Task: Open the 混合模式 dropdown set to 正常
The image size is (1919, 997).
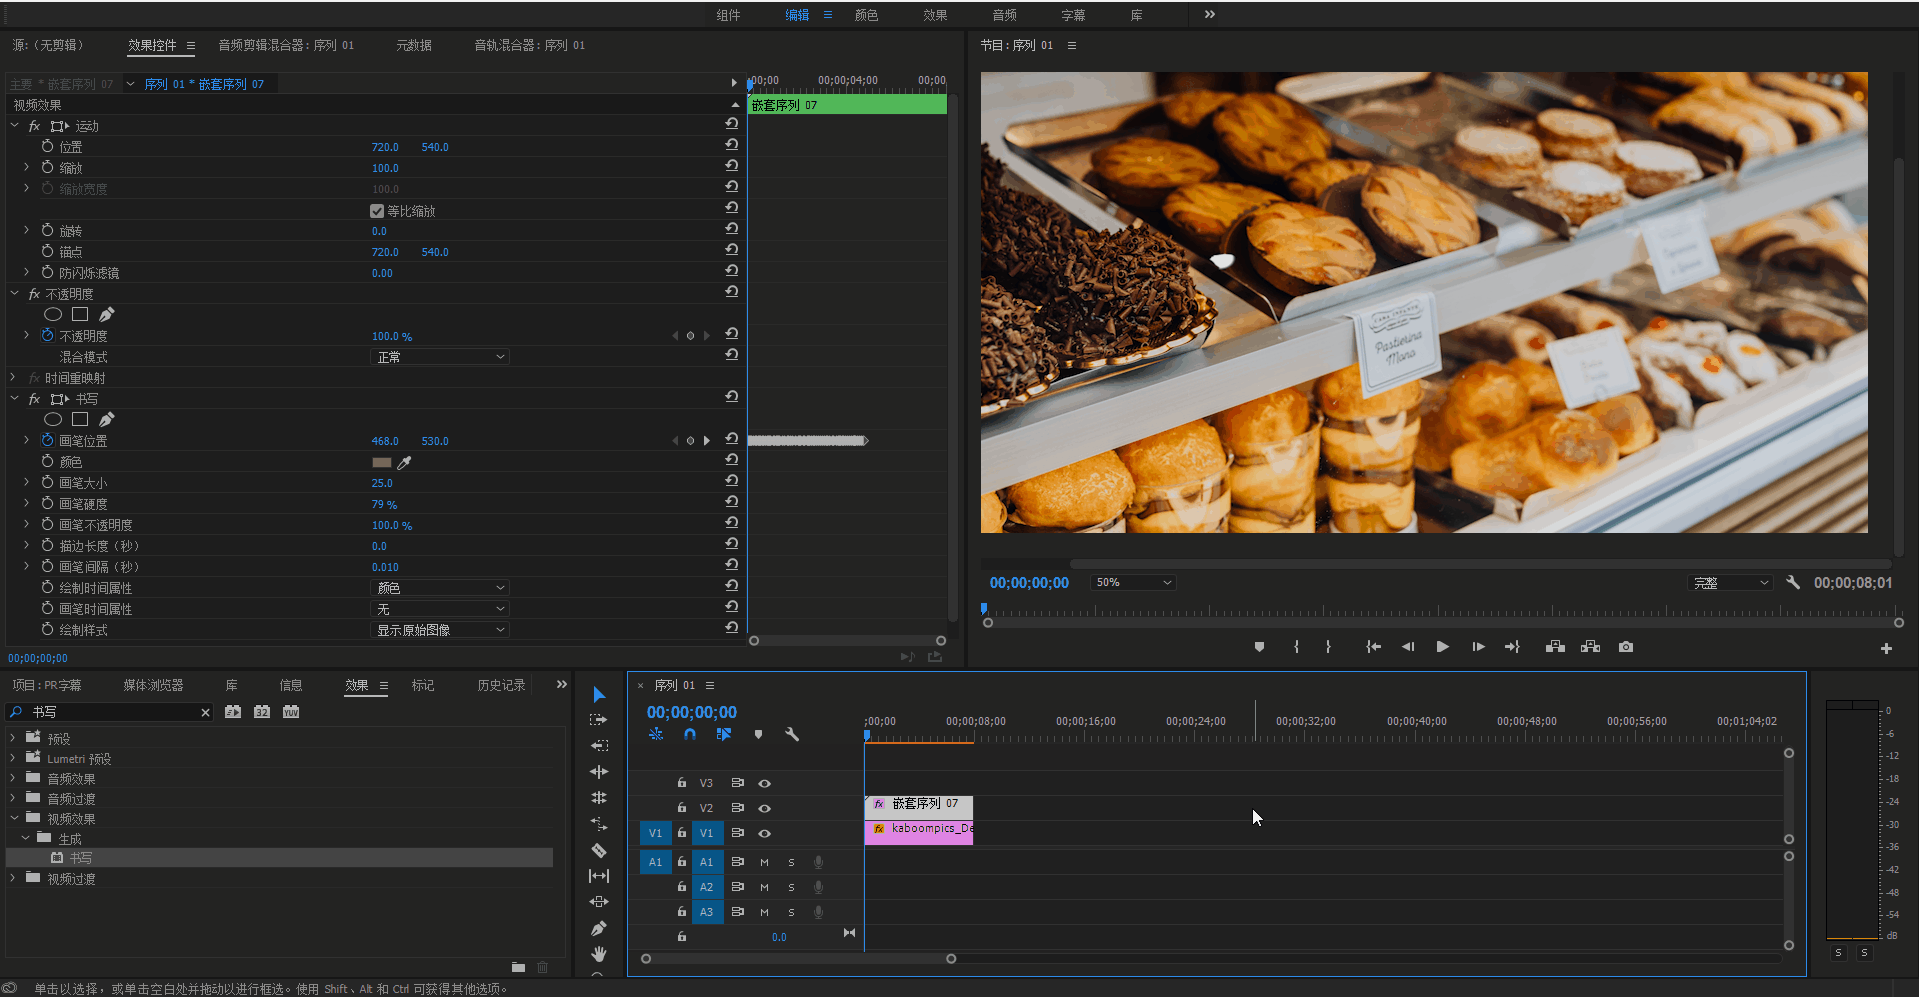Action: [x=440, y=357]
